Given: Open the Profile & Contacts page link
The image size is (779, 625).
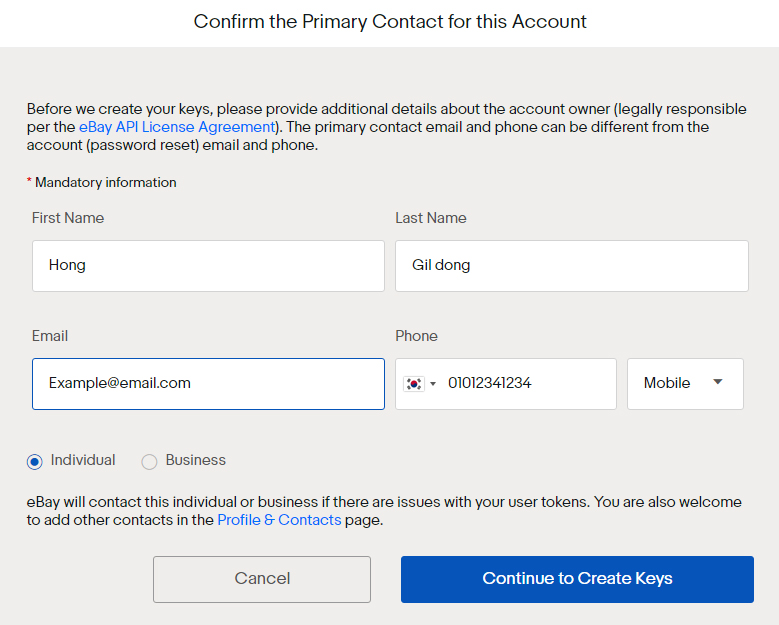Looking at the screenshot, I should pyautogui.click(x=279, y=520).
